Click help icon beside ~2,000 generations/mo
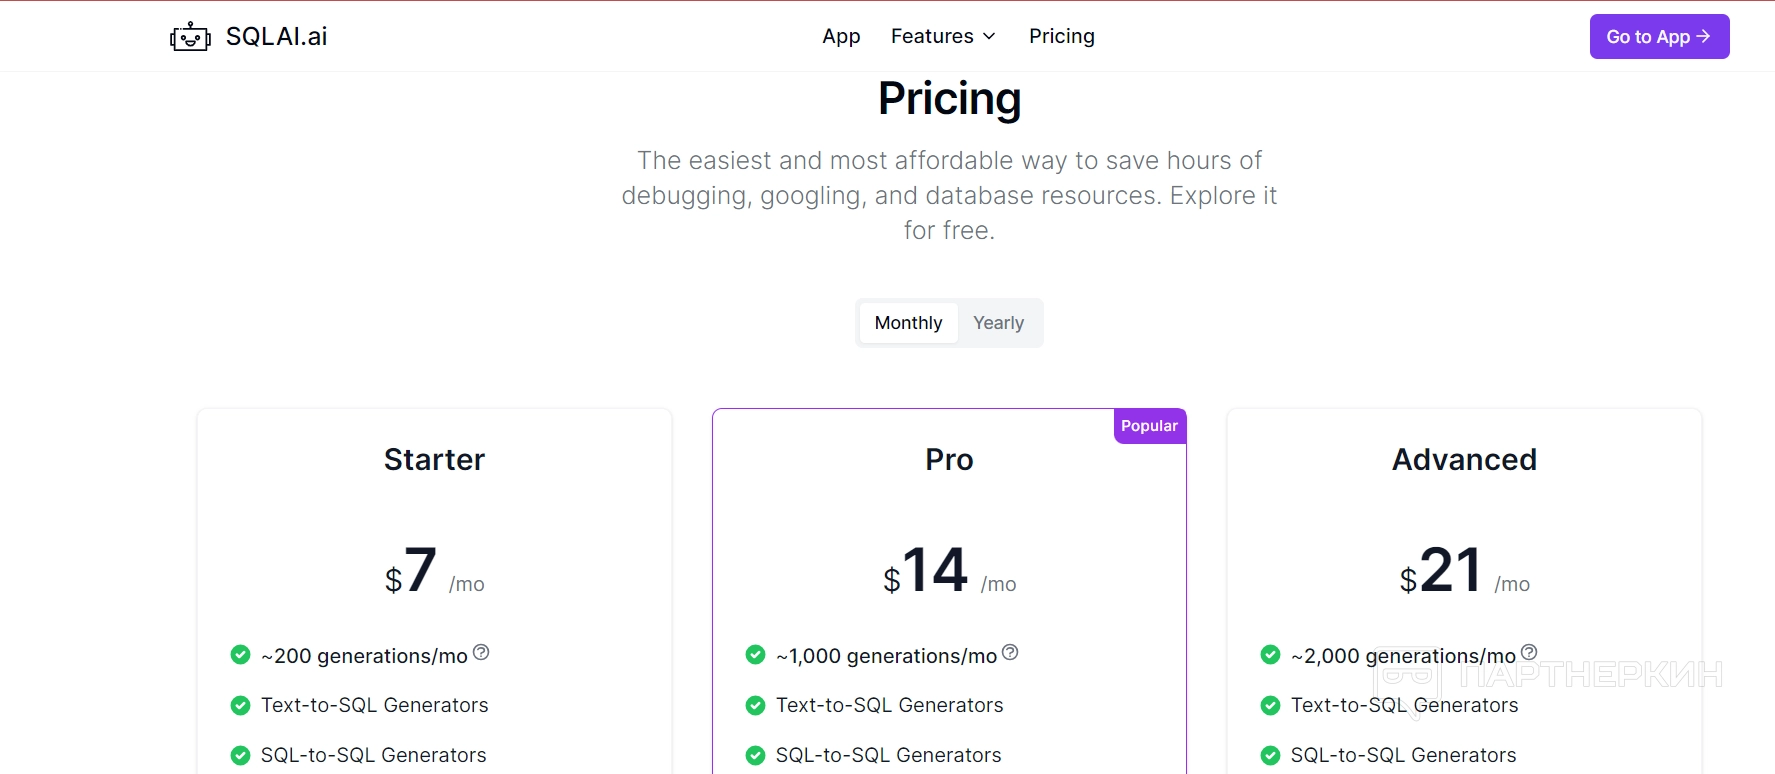The height and width of the screenshot is (774, 1775). (x=1529, y=653)
